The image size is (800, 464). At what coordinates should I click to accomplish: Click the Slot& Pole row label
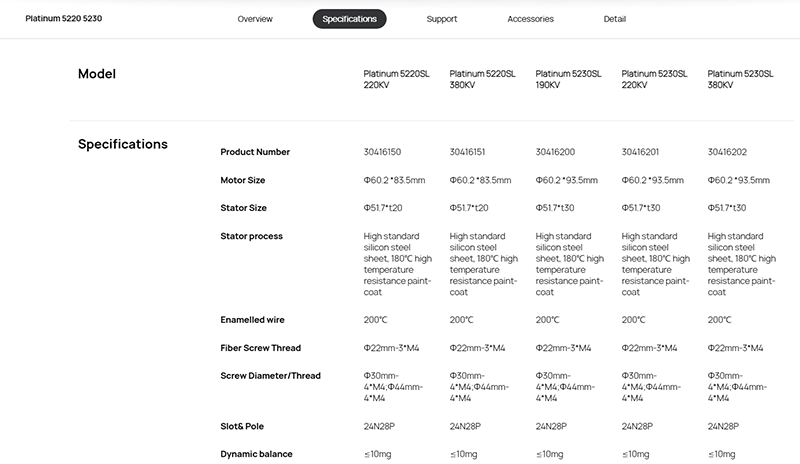tap(242, 426)
